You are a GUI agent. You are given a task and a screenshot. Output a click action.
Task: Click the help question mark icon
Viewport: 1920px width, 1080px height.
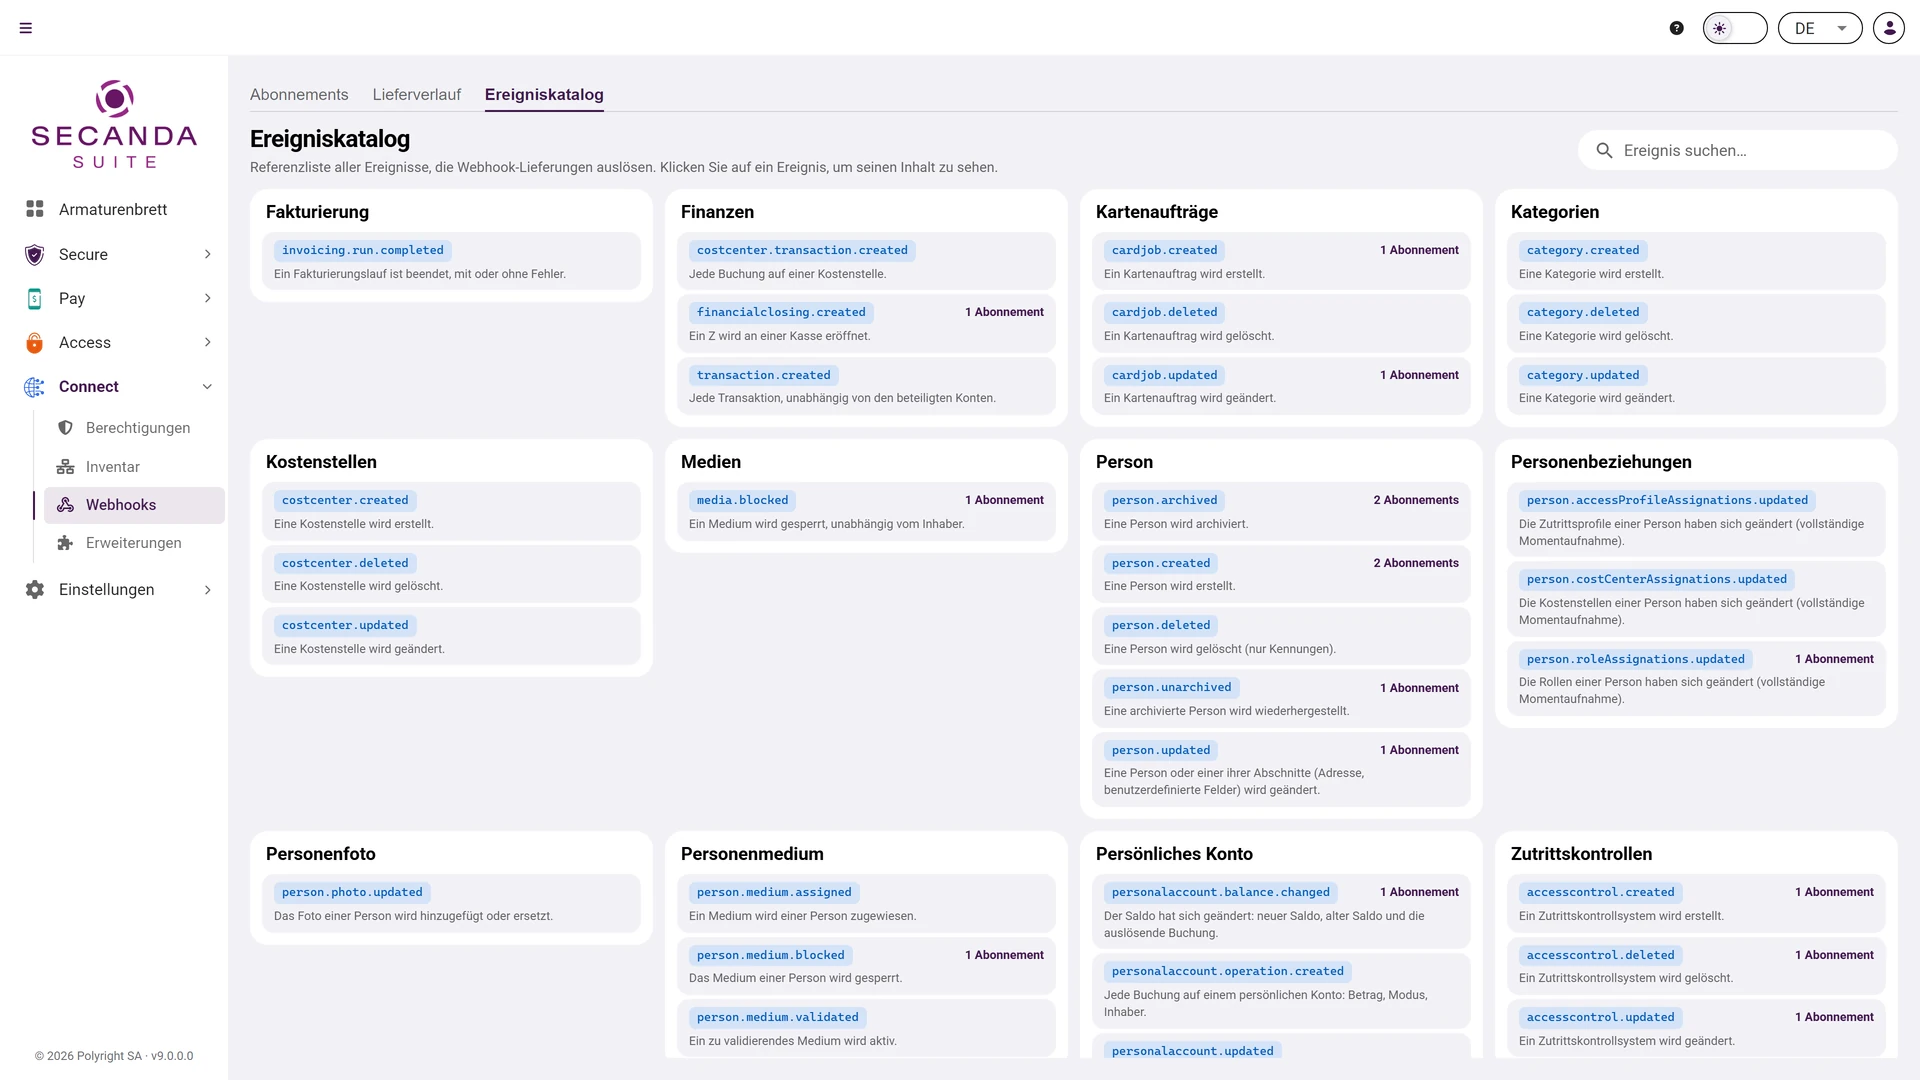1677,28
